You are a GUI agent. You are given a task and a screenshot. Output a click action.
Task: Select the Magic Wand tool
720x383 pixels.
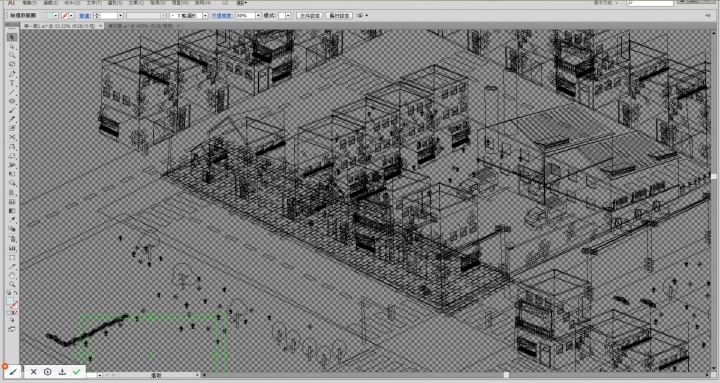(x=12, y=55)
